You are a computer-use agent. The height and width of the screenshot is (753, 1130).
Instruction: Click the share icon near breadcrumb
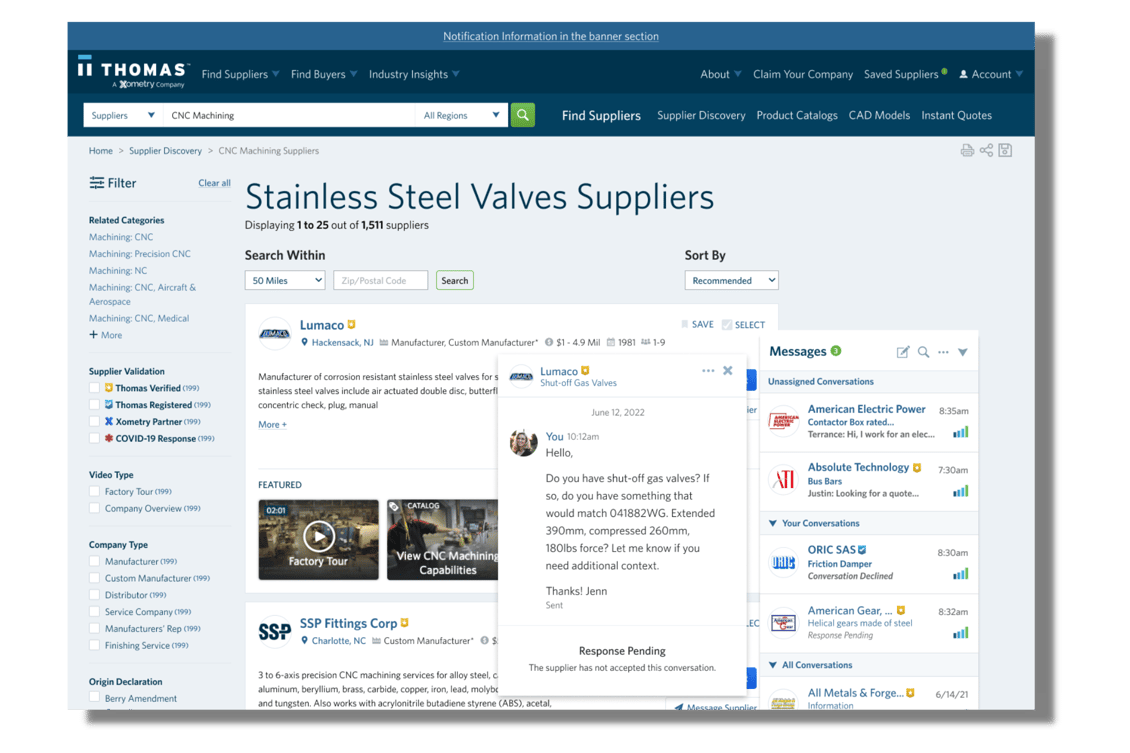(x=986, y=151)
